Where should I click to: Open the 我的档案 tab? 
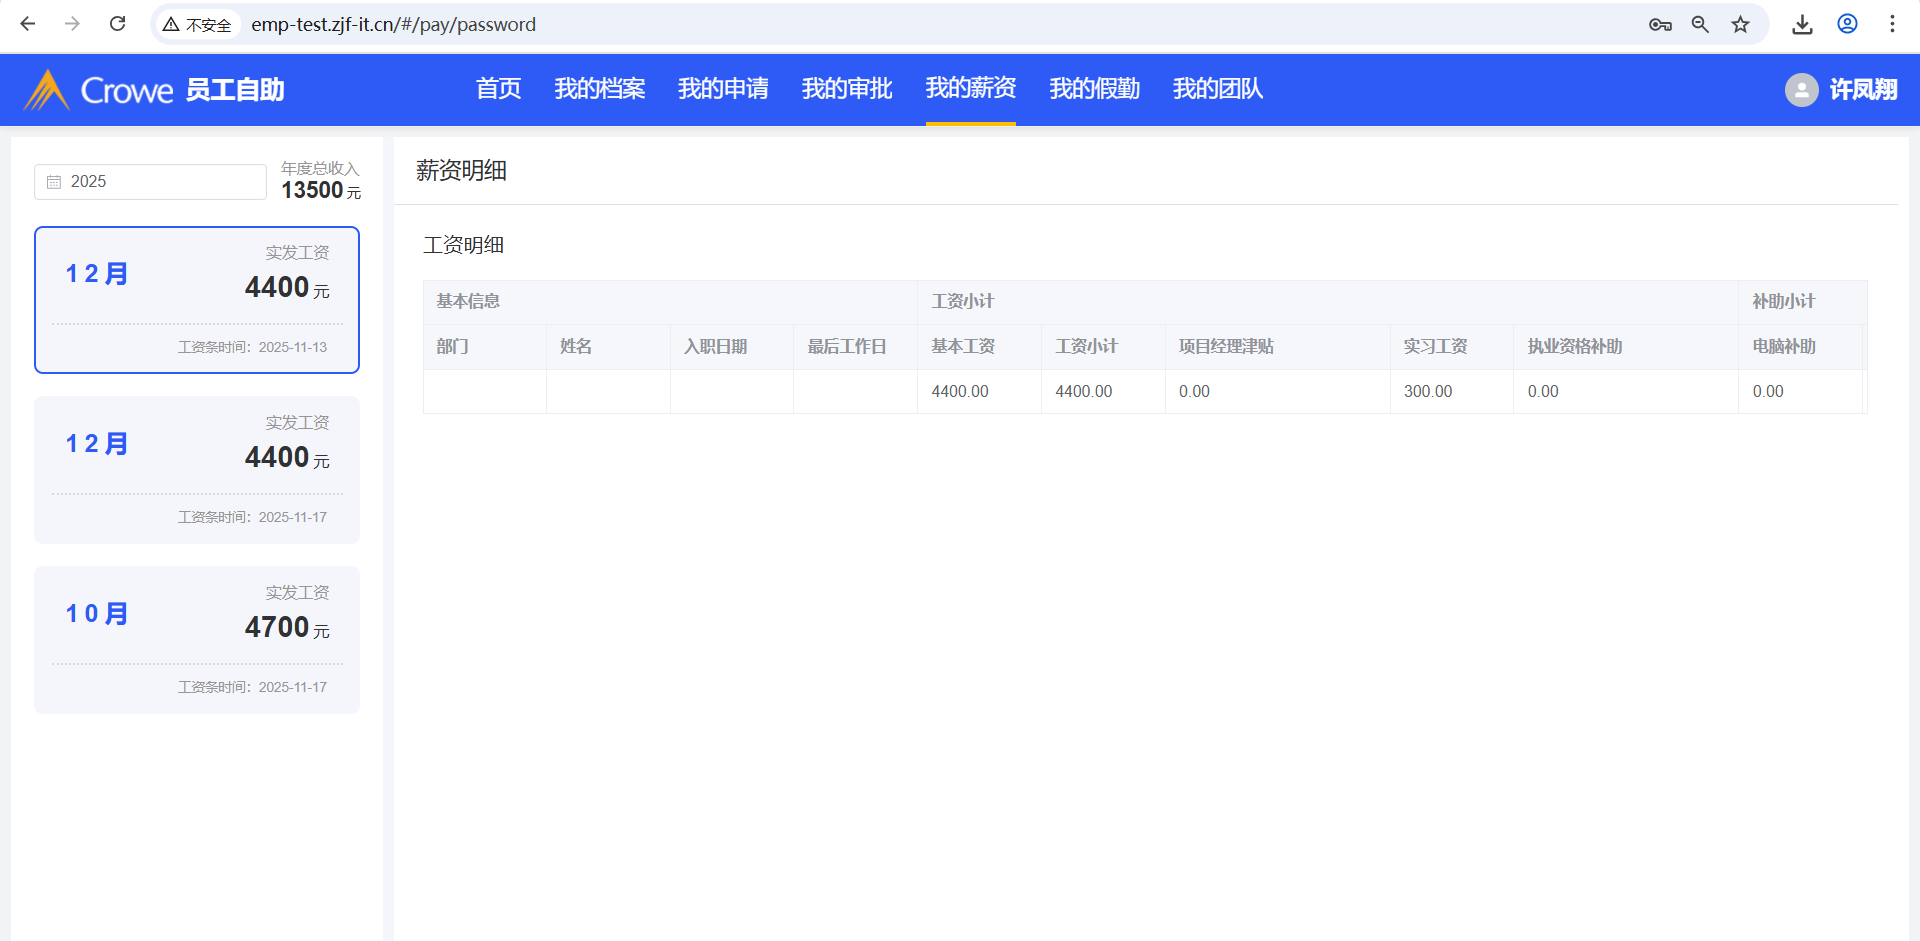tap(599, 89)
